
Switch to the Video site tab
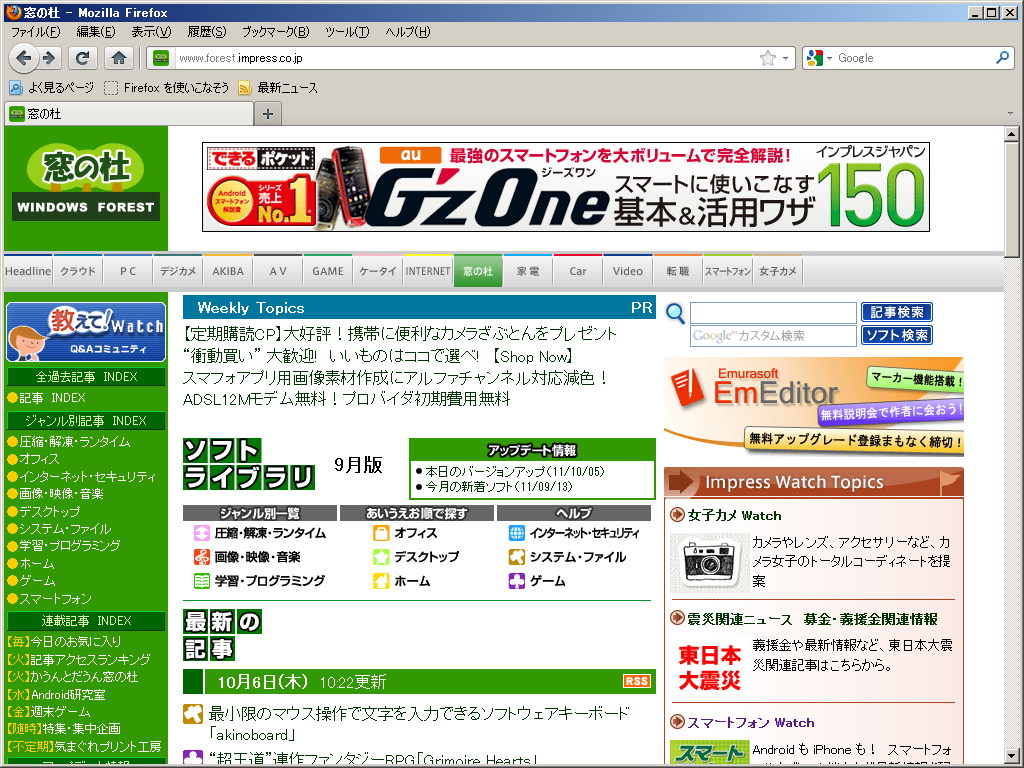pos(628,271)
